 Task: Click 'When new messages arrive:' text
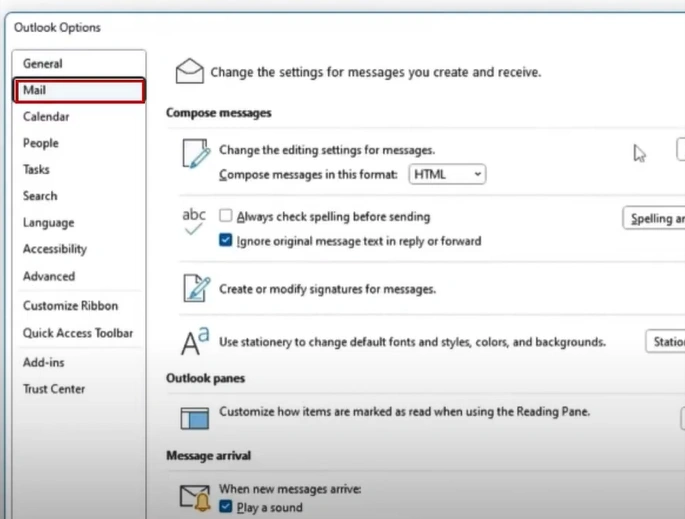point(290,489)
